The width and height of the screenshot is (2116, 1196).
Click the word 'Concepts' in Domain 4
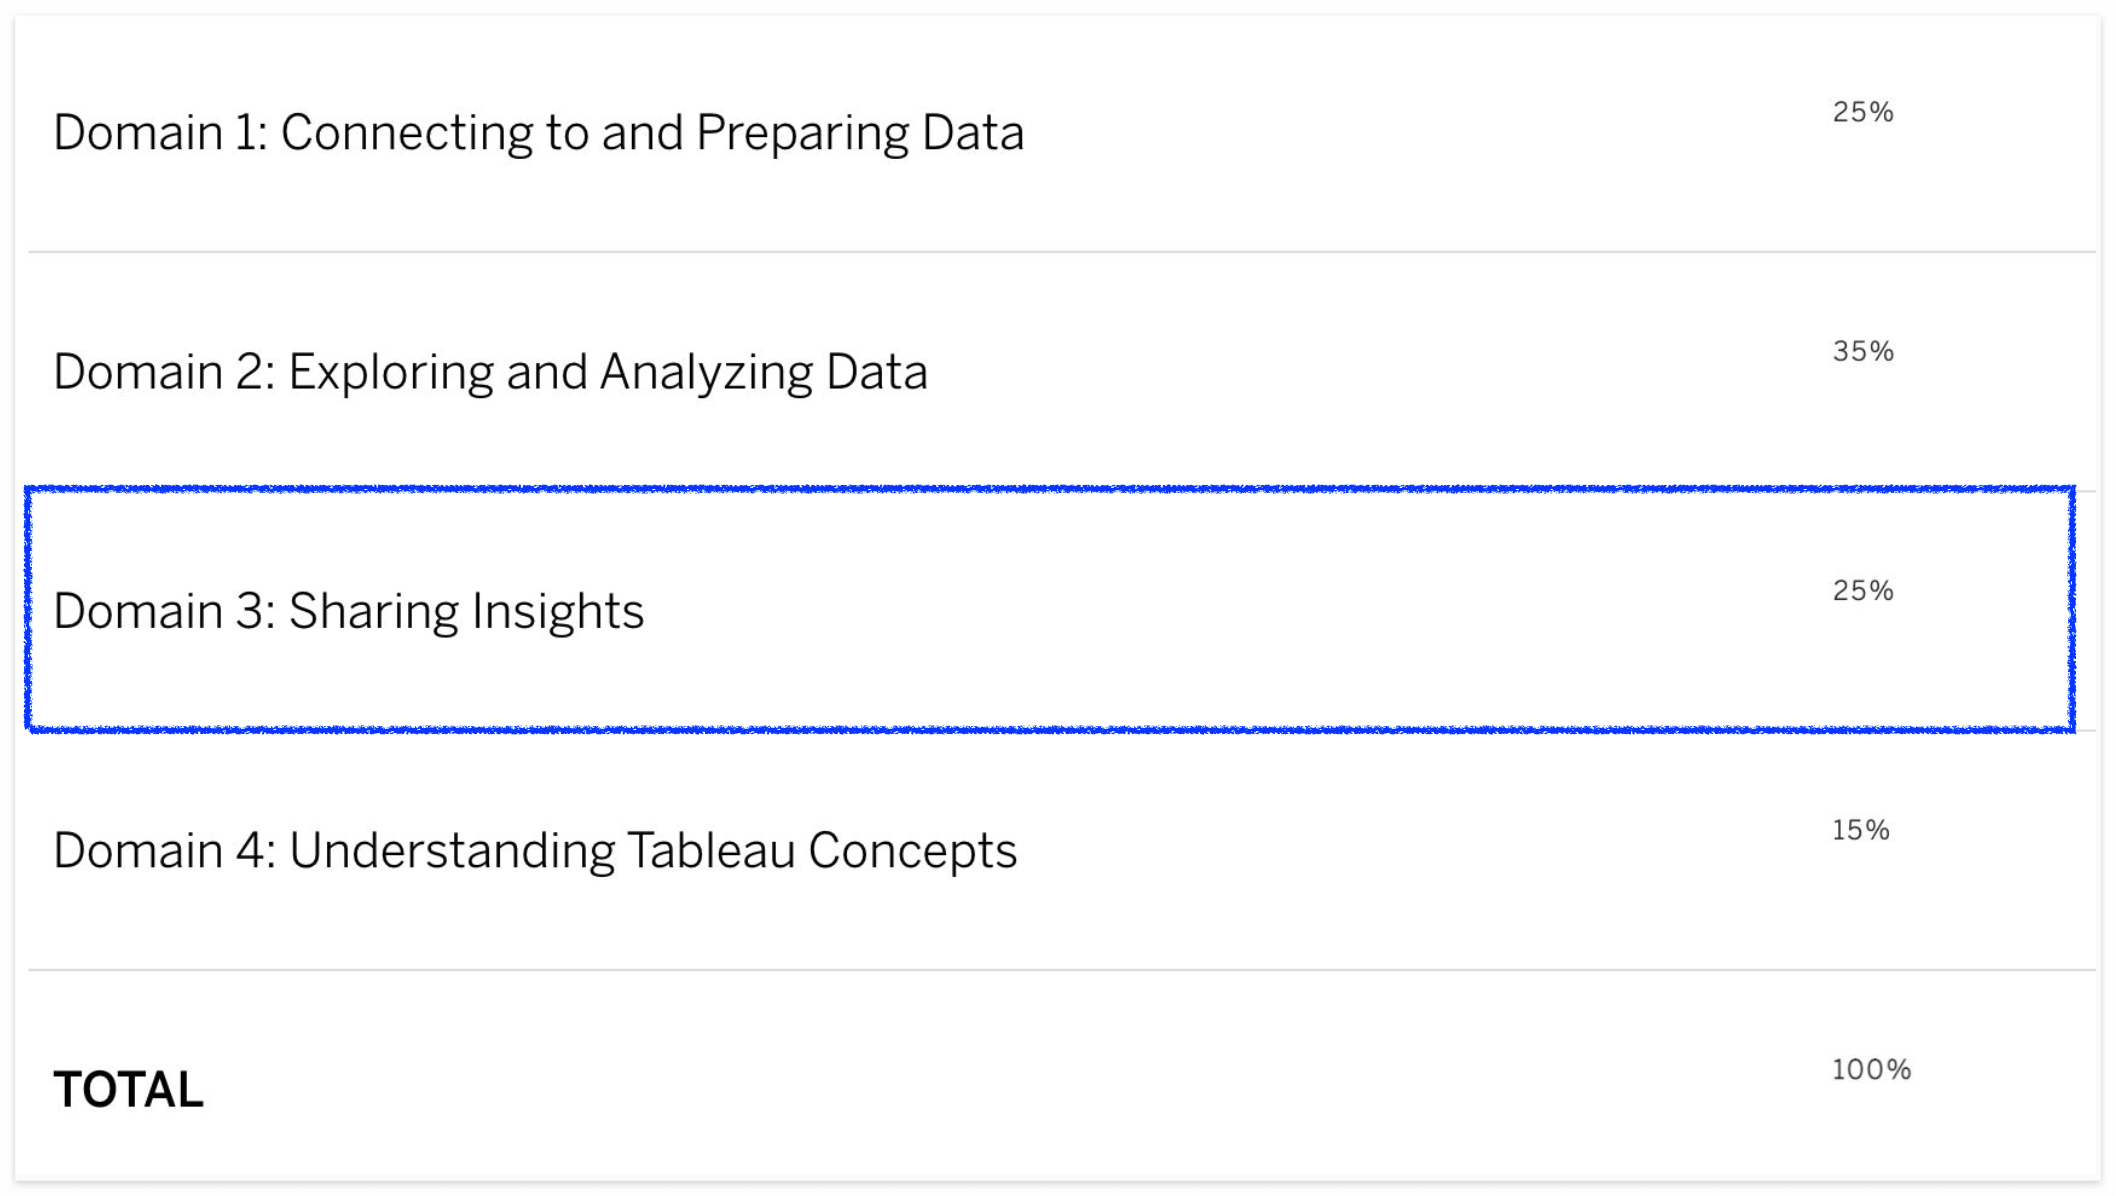point(912,852)
